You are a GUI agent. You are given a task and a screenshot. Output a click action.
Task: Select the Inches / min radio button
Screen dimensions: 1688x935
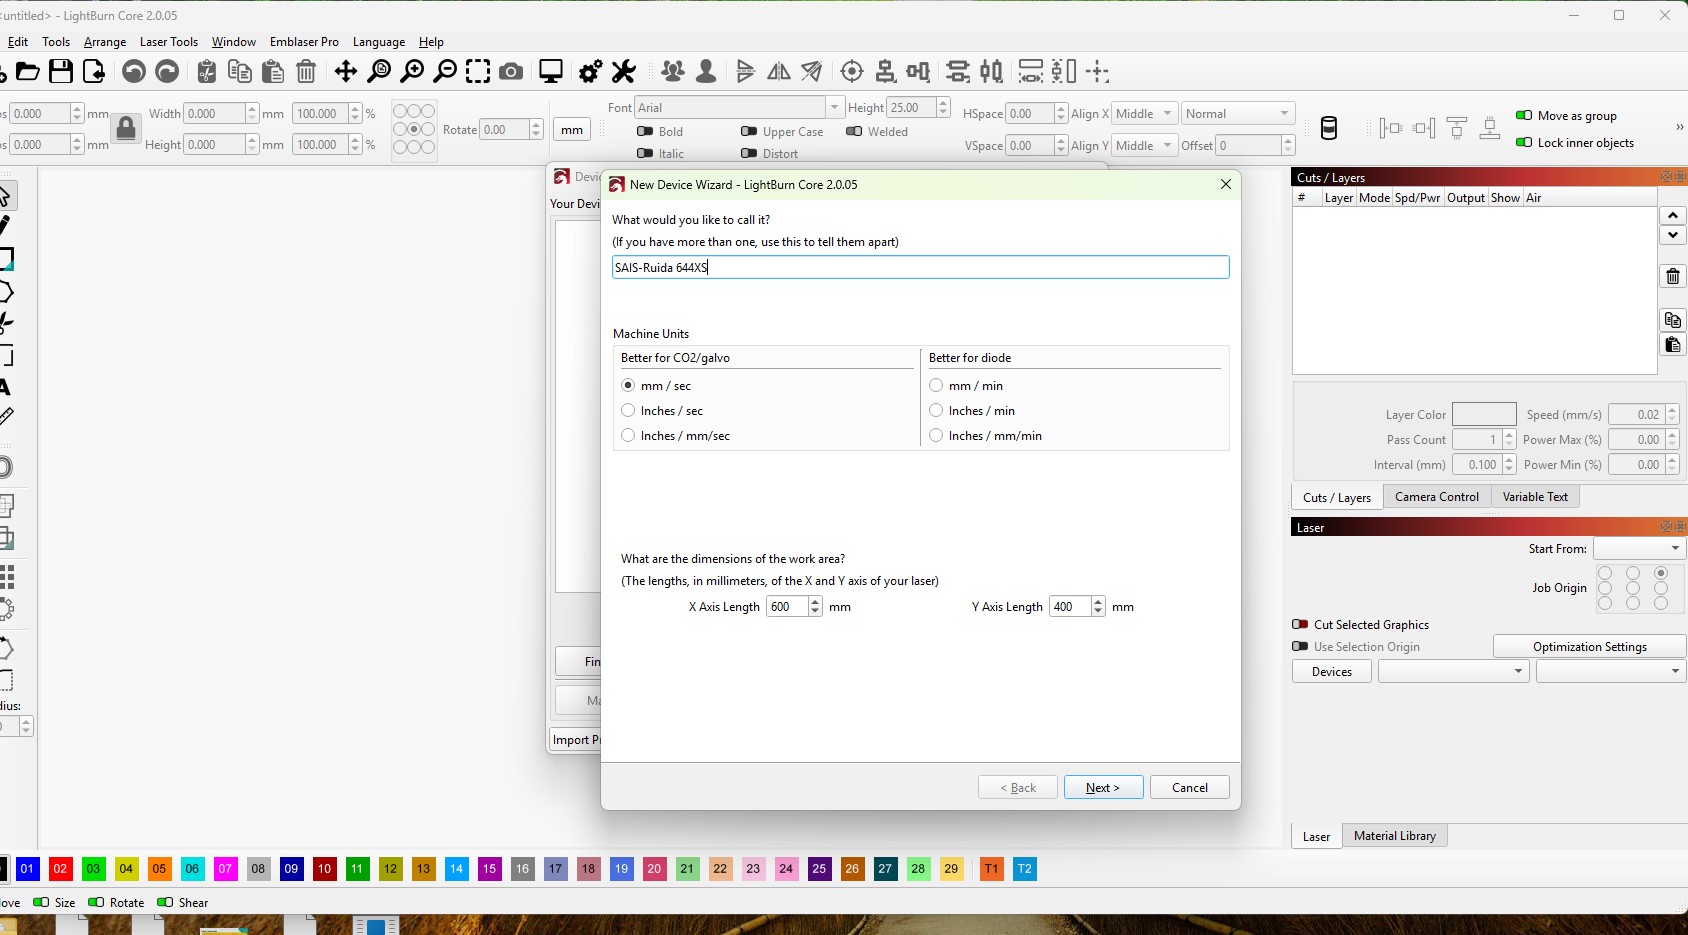pos(936,410)
